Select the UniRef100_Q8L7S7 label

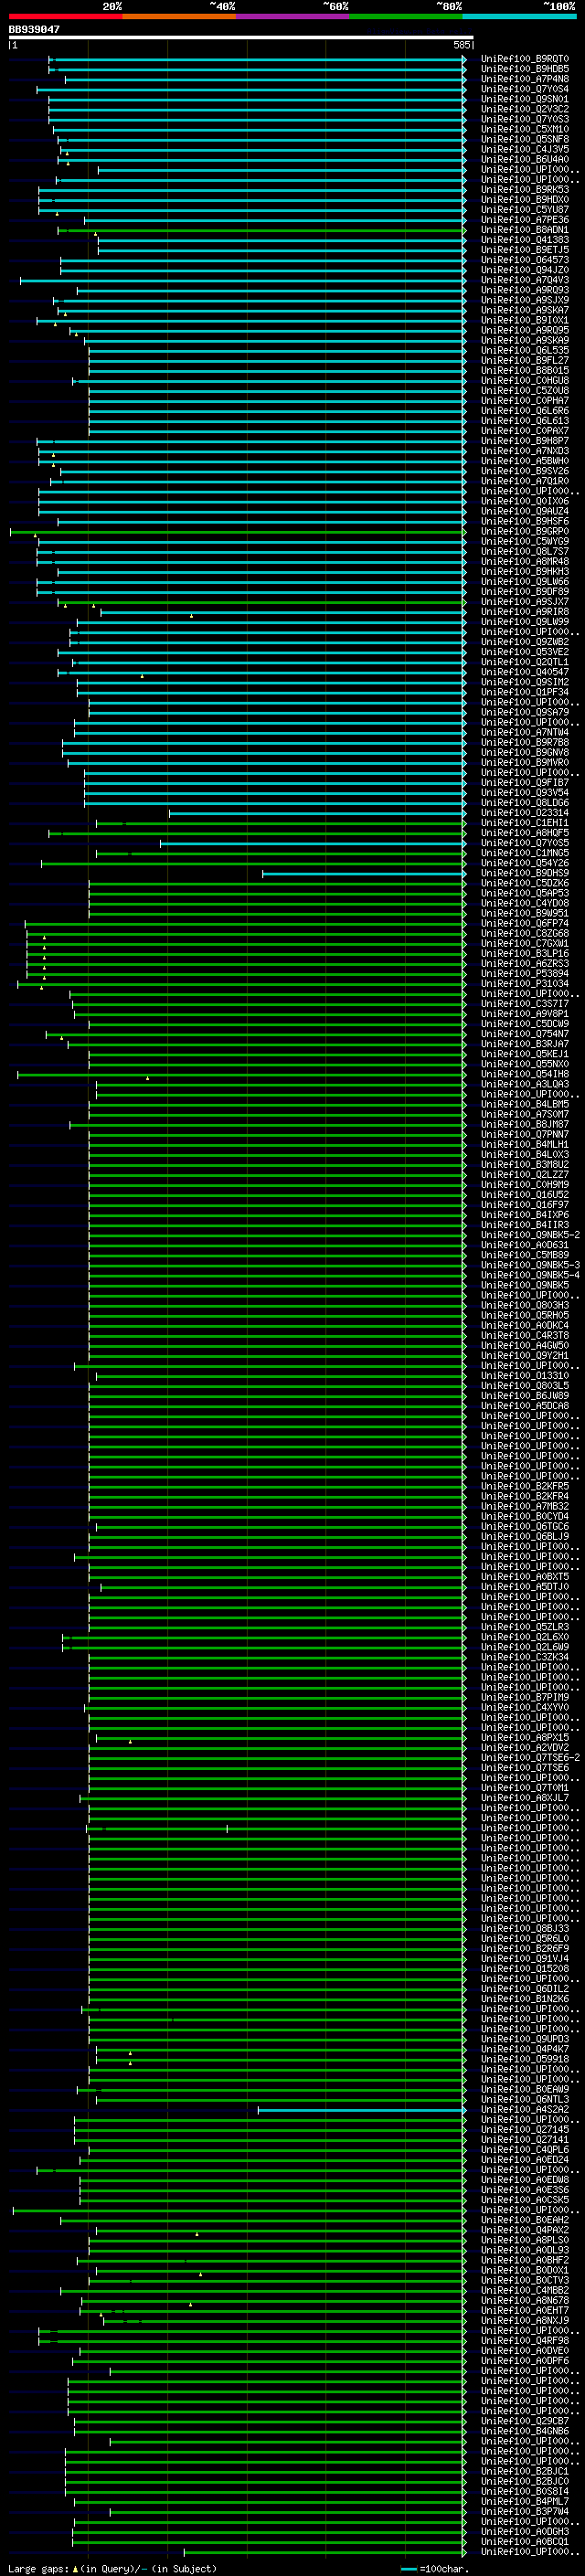tap(524, 551)
